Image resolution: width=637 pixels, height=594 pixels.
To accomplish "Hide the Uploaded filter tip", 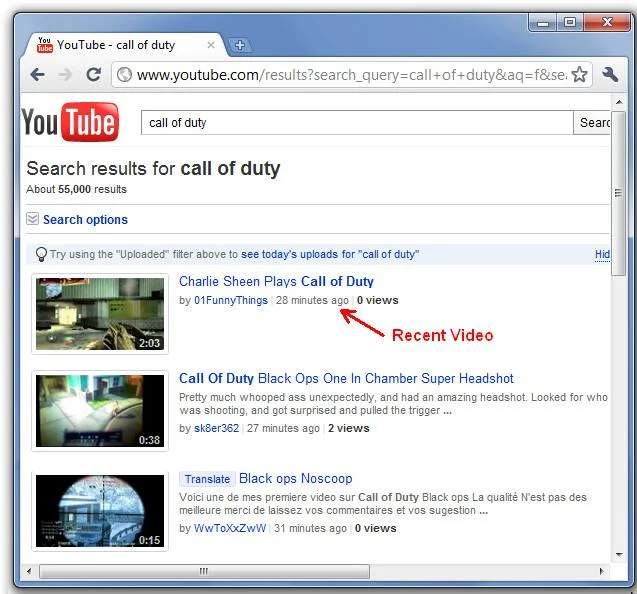I will pos(602,254).
